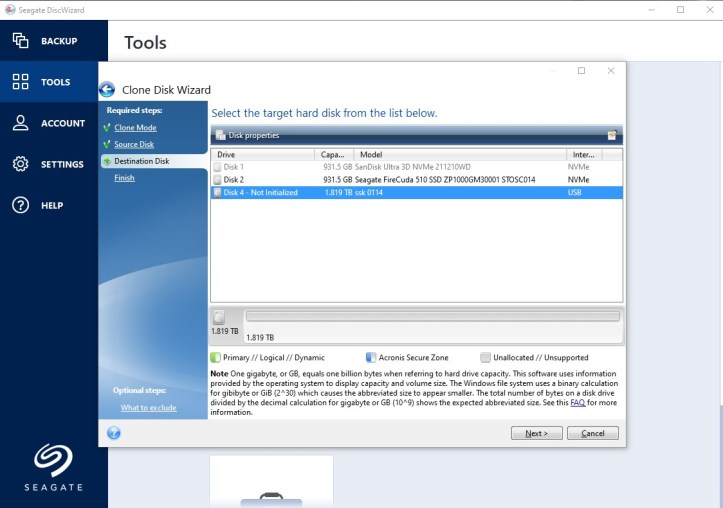The height and width of the screenshot is (508, 723).
Task: Click the Disk properties toolbar button
Action: tap(248, 135)
